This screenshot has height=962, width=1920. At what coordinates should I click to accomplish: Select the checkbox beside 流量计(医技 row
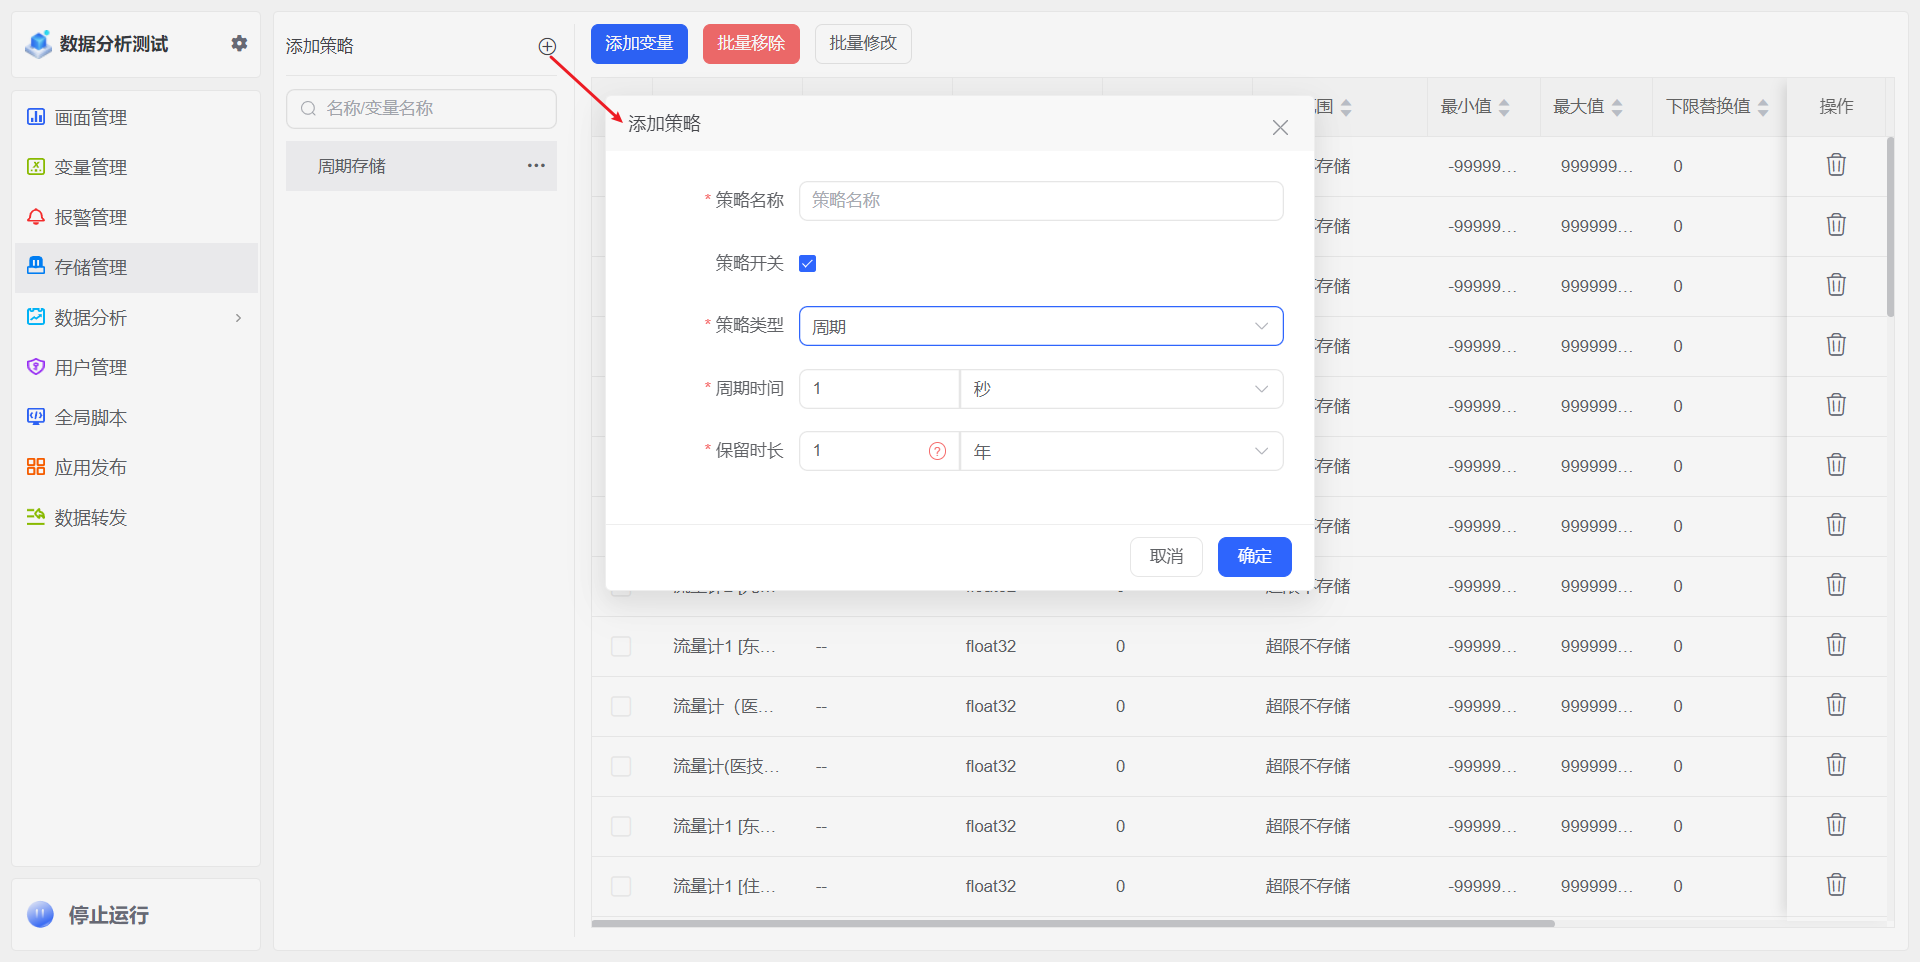621,766
